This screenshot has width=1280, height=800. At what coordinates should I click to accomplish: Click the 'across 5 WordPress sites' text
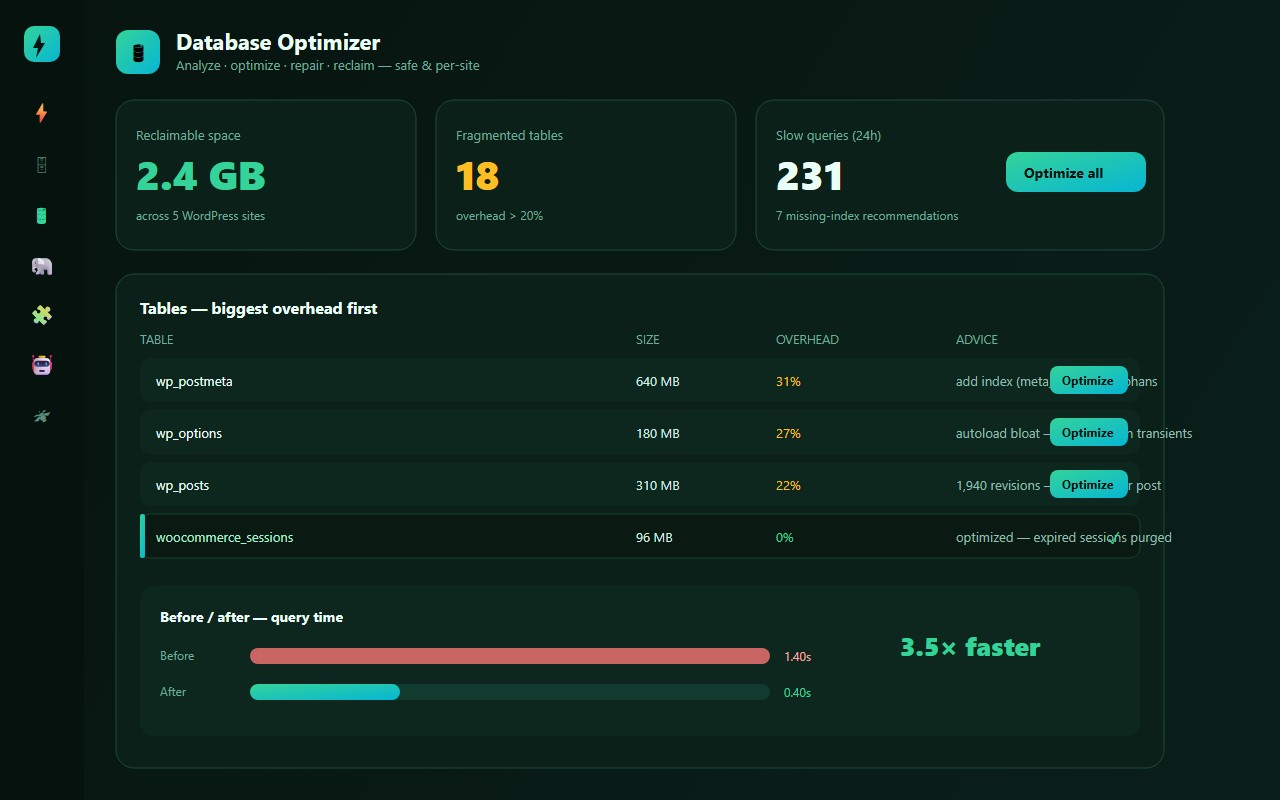201,216
